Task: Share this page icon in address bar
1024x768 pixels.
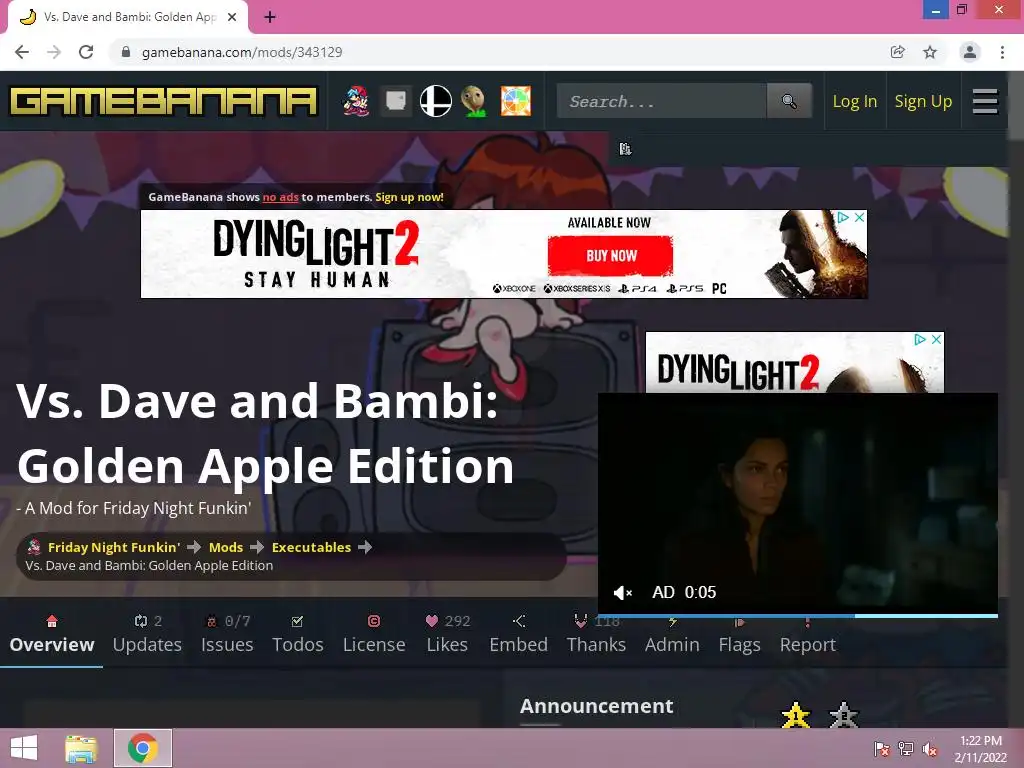Action: [897, 52]
